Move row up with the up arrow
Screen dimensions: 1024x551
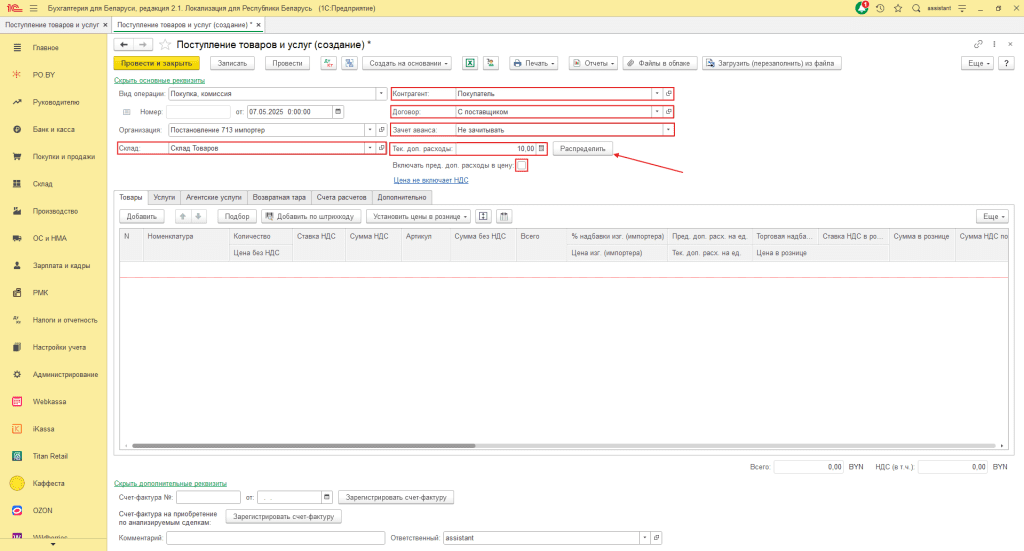[x=182, y=216]
